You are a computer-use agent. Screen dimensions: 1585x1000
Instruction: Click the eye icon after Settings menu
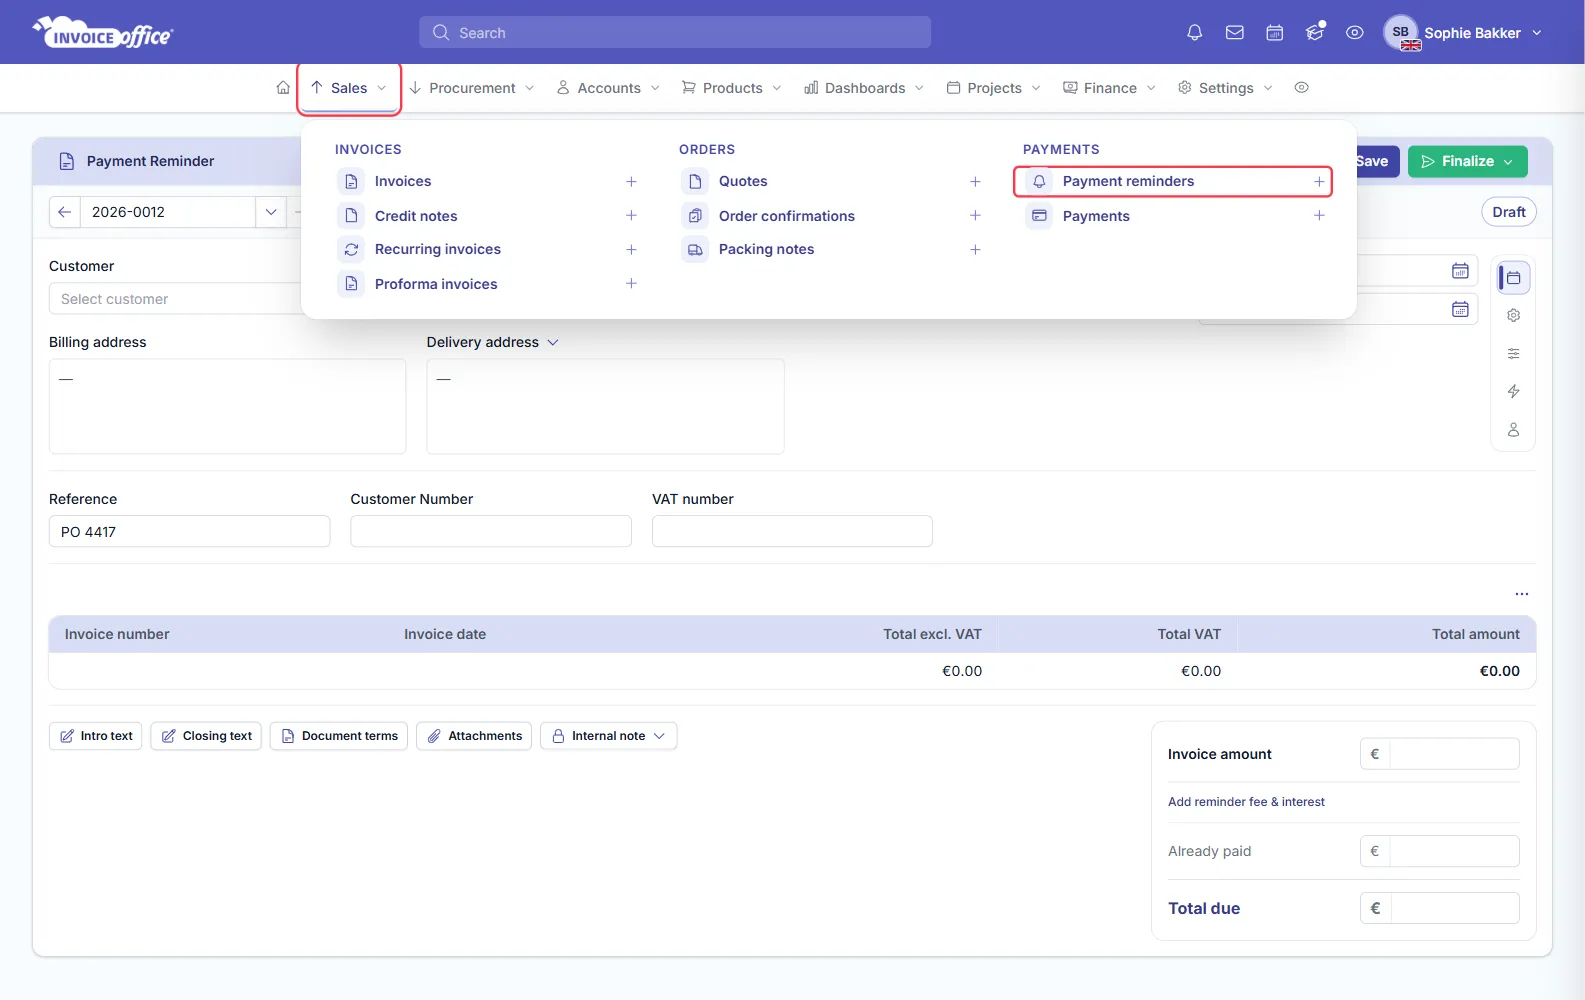[x=1301, y=88]
